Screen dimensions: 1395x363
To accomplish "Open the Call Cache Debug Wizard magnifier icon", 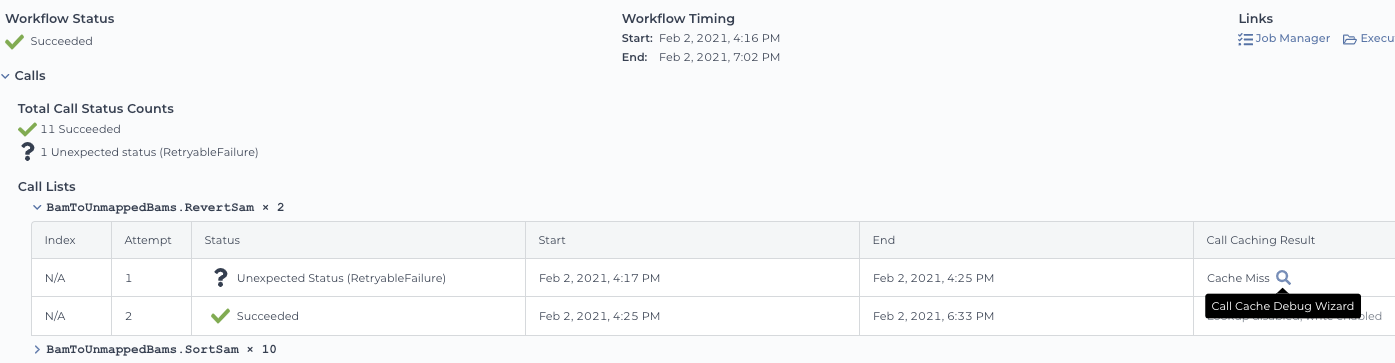I will coord(1284,278).
